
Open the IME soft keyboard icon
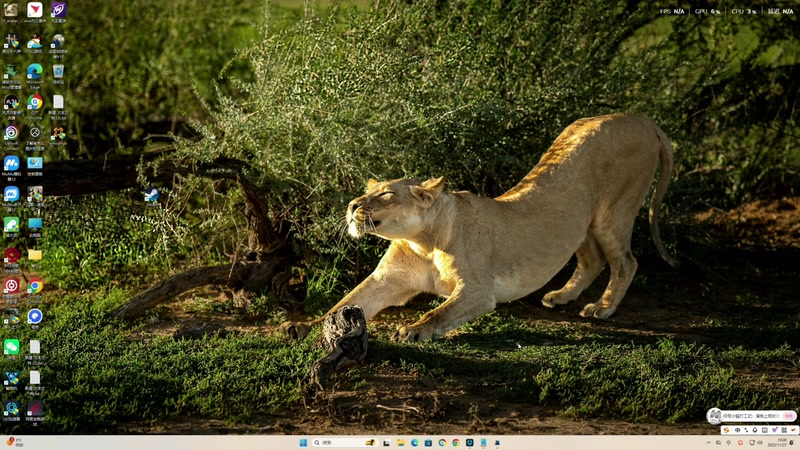764,430
